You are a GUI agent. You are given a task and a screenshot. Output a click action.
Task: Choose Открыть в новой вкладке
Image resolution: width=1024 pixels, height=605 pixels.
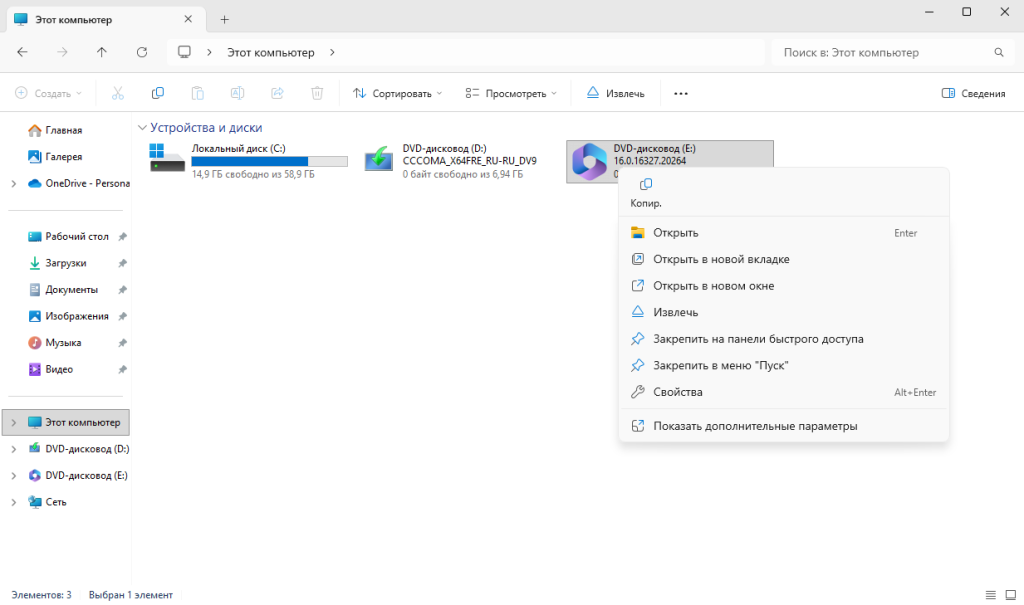pos(784,259)
